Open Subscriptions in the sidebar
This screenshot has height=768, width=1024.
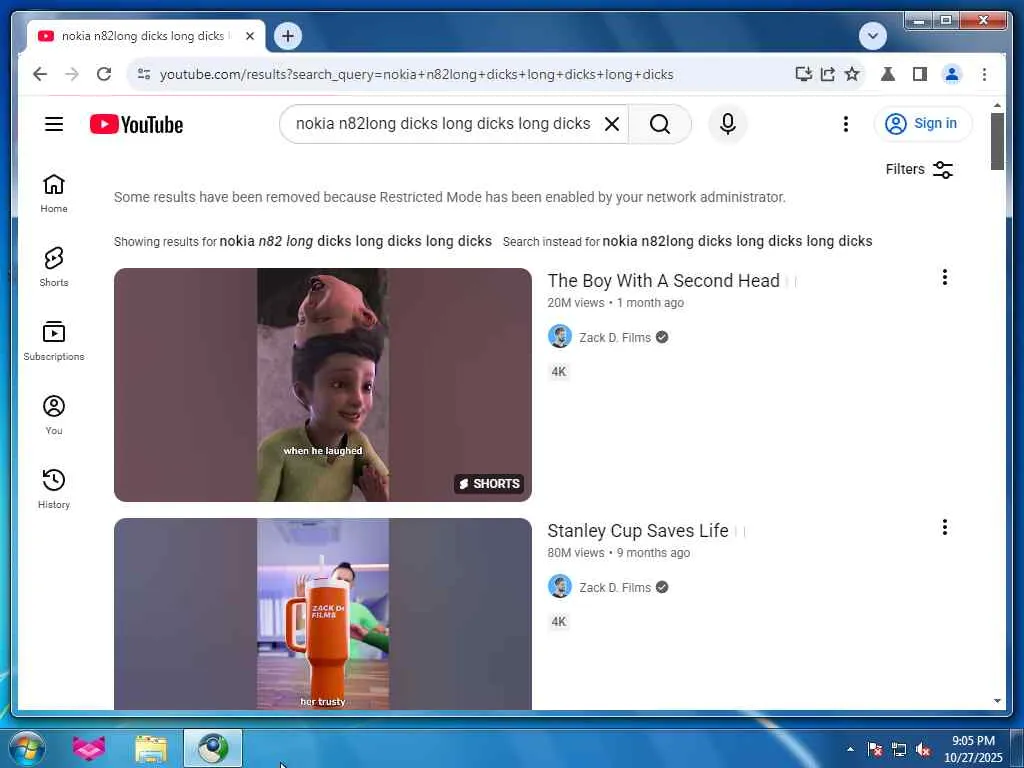[54, 342]
